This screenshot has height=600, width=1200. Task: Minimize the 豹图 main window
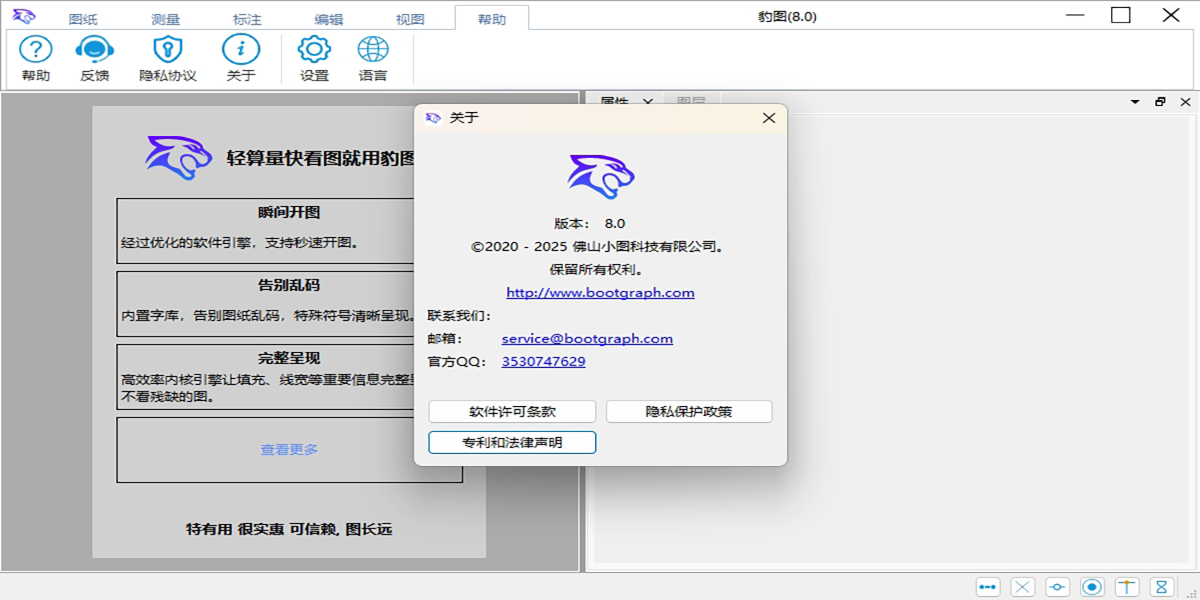point(1075,15)
